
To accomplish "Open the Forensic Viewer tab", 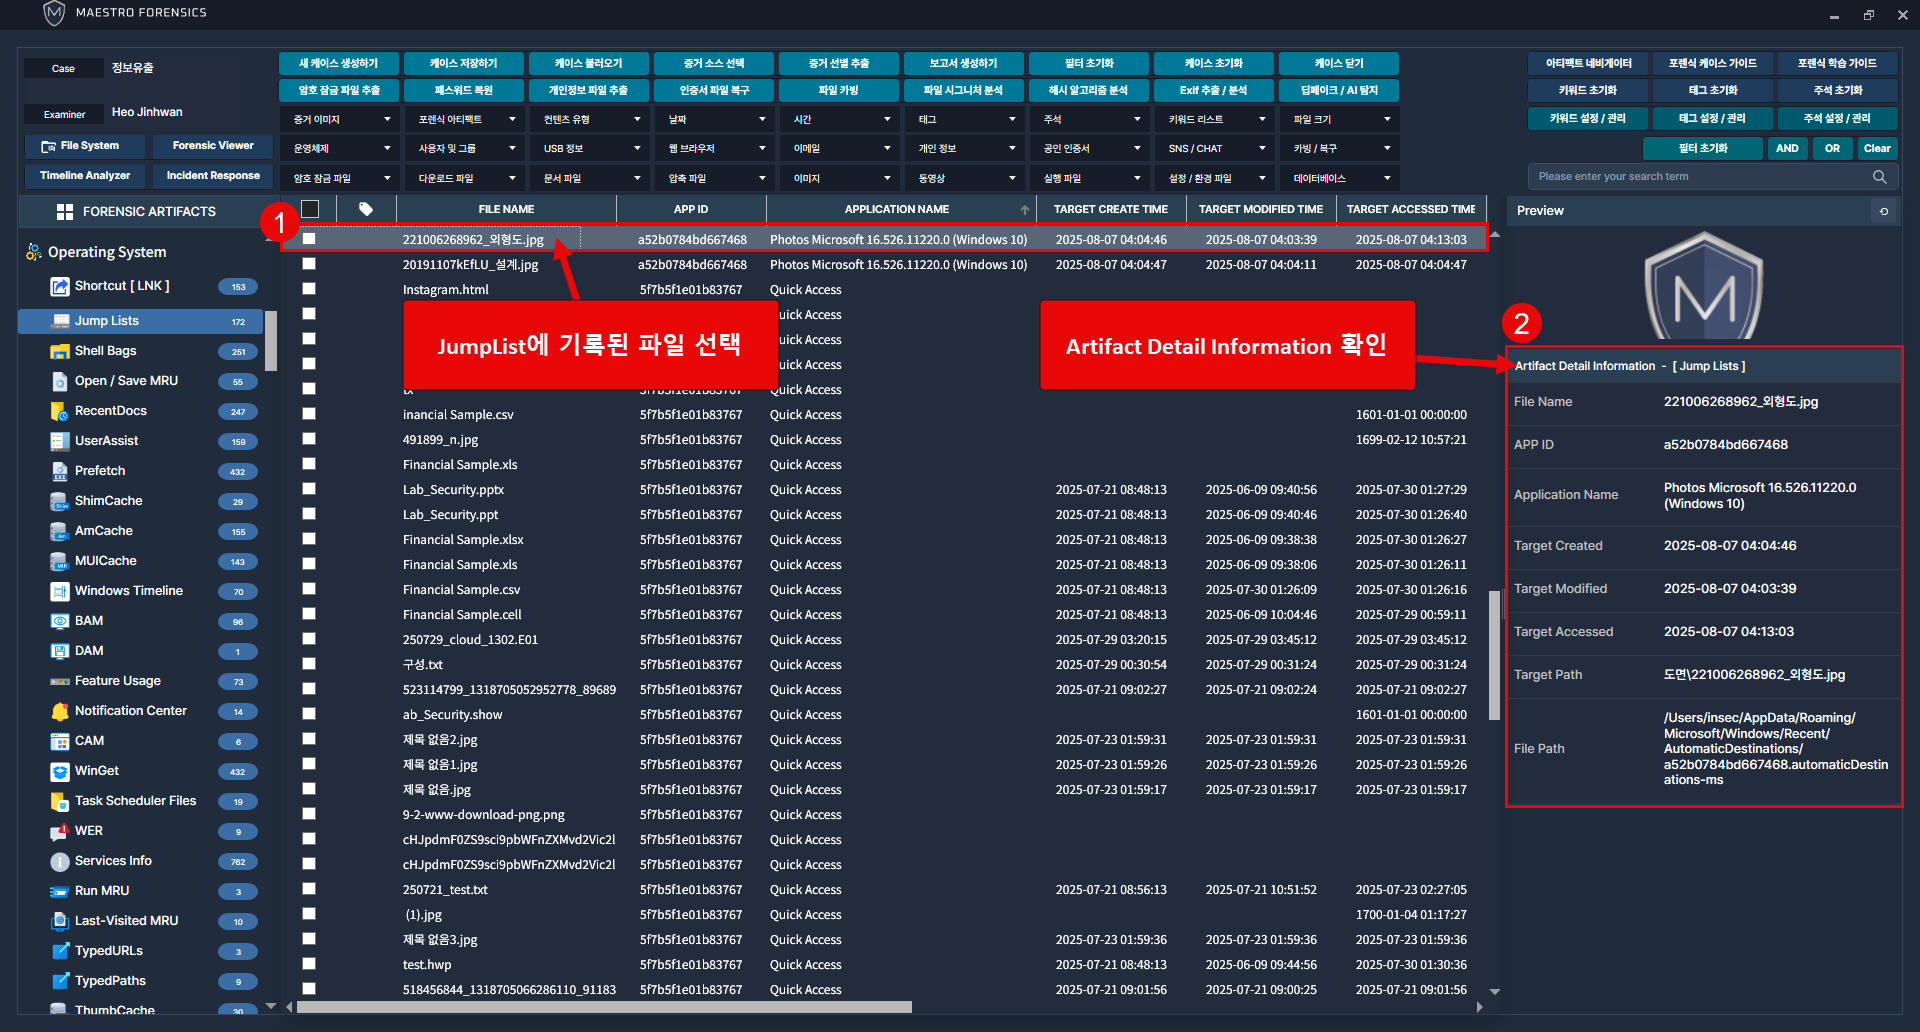I will [x=213, y=146].
